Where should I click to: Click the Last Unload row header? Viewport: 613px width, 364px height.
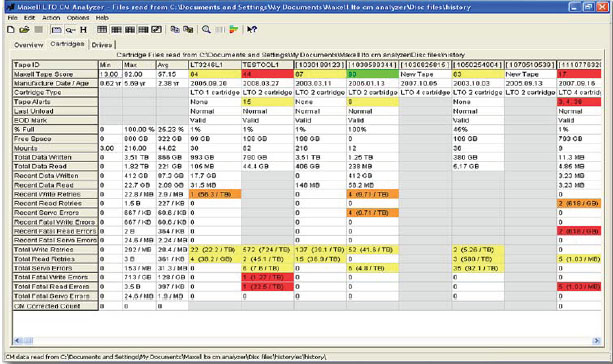(x=55, y=111)
